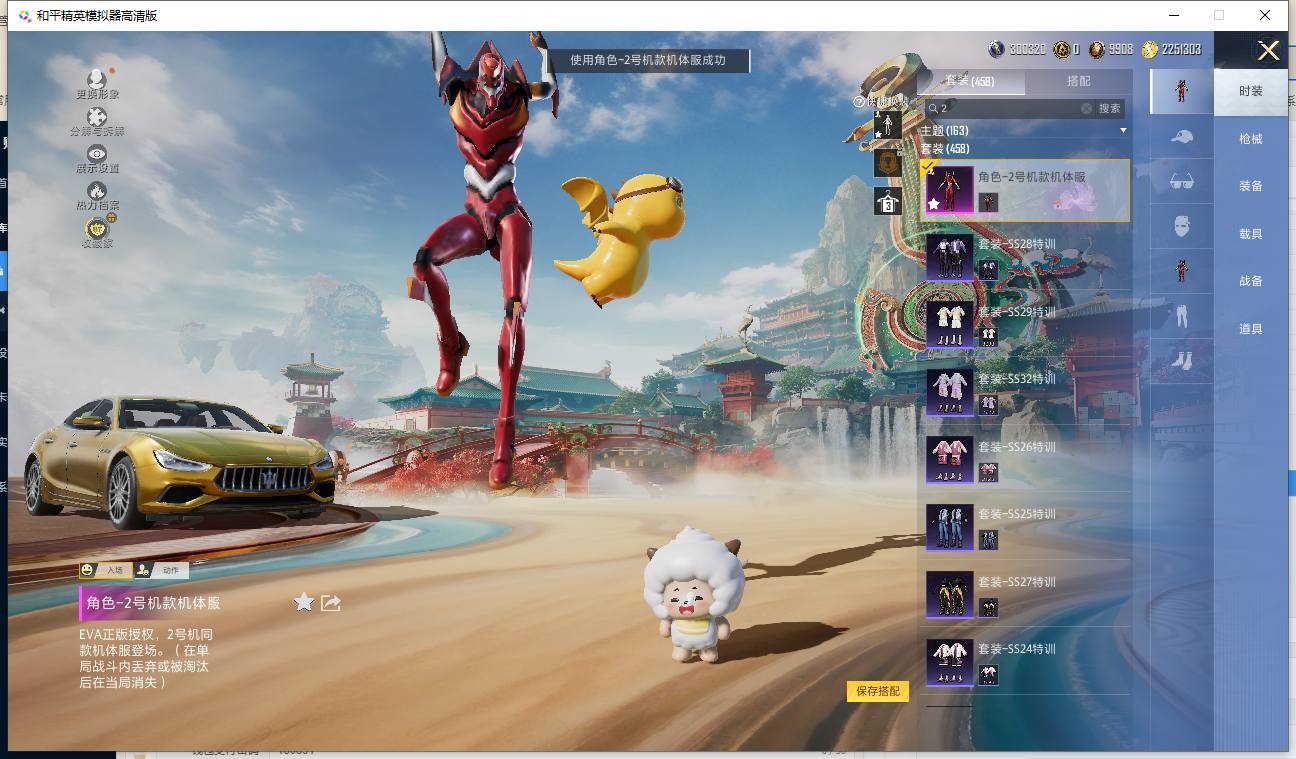Close the wardrobe with the X button
This screenshot has width=1296, height=759.
tap(1268, 51)
